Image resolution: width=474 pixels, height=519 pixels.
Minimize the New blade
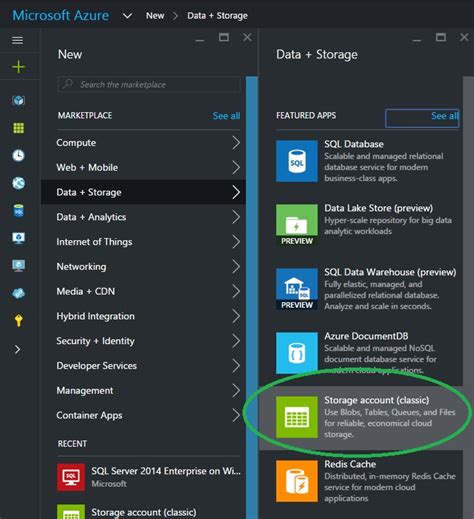[x=200, y=39]
